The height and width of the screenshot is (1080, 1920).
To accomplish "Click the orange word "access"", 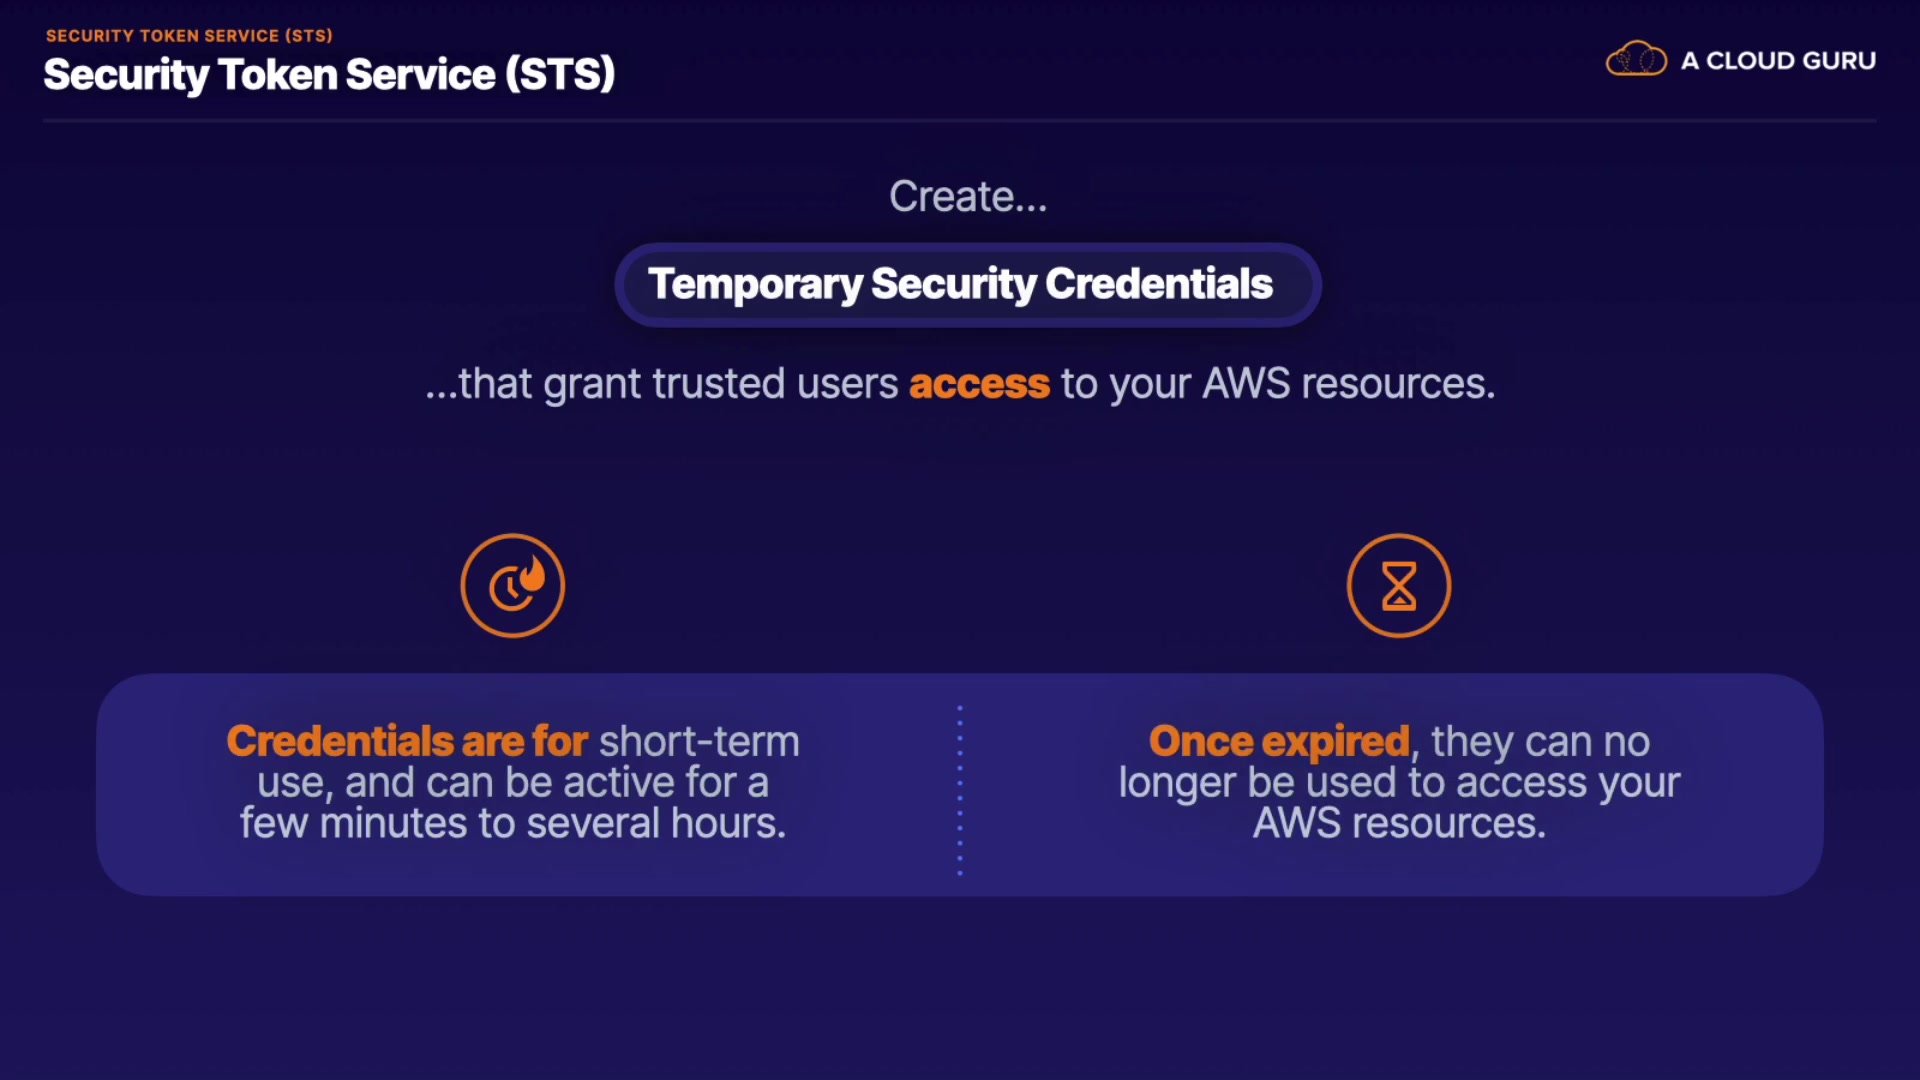I will [x=979, y=384].
